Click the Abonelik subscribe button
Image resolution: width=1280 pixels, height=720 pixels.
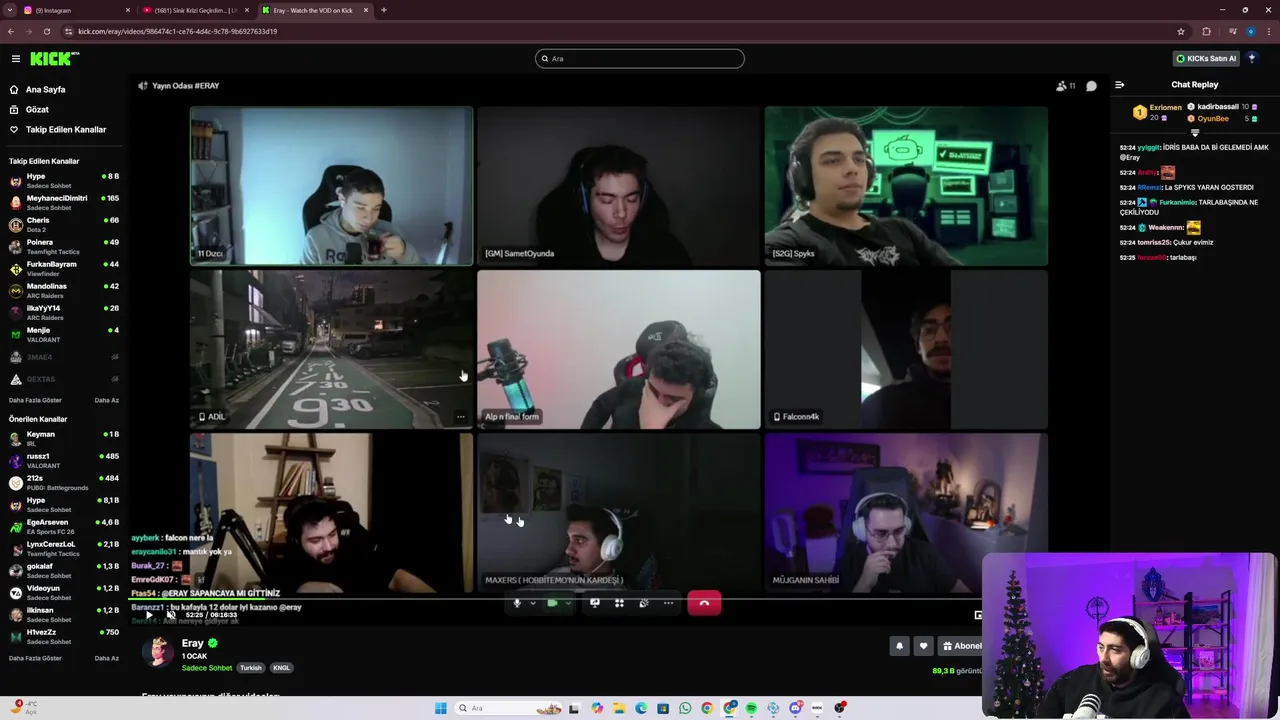click(x=961, y=646)
